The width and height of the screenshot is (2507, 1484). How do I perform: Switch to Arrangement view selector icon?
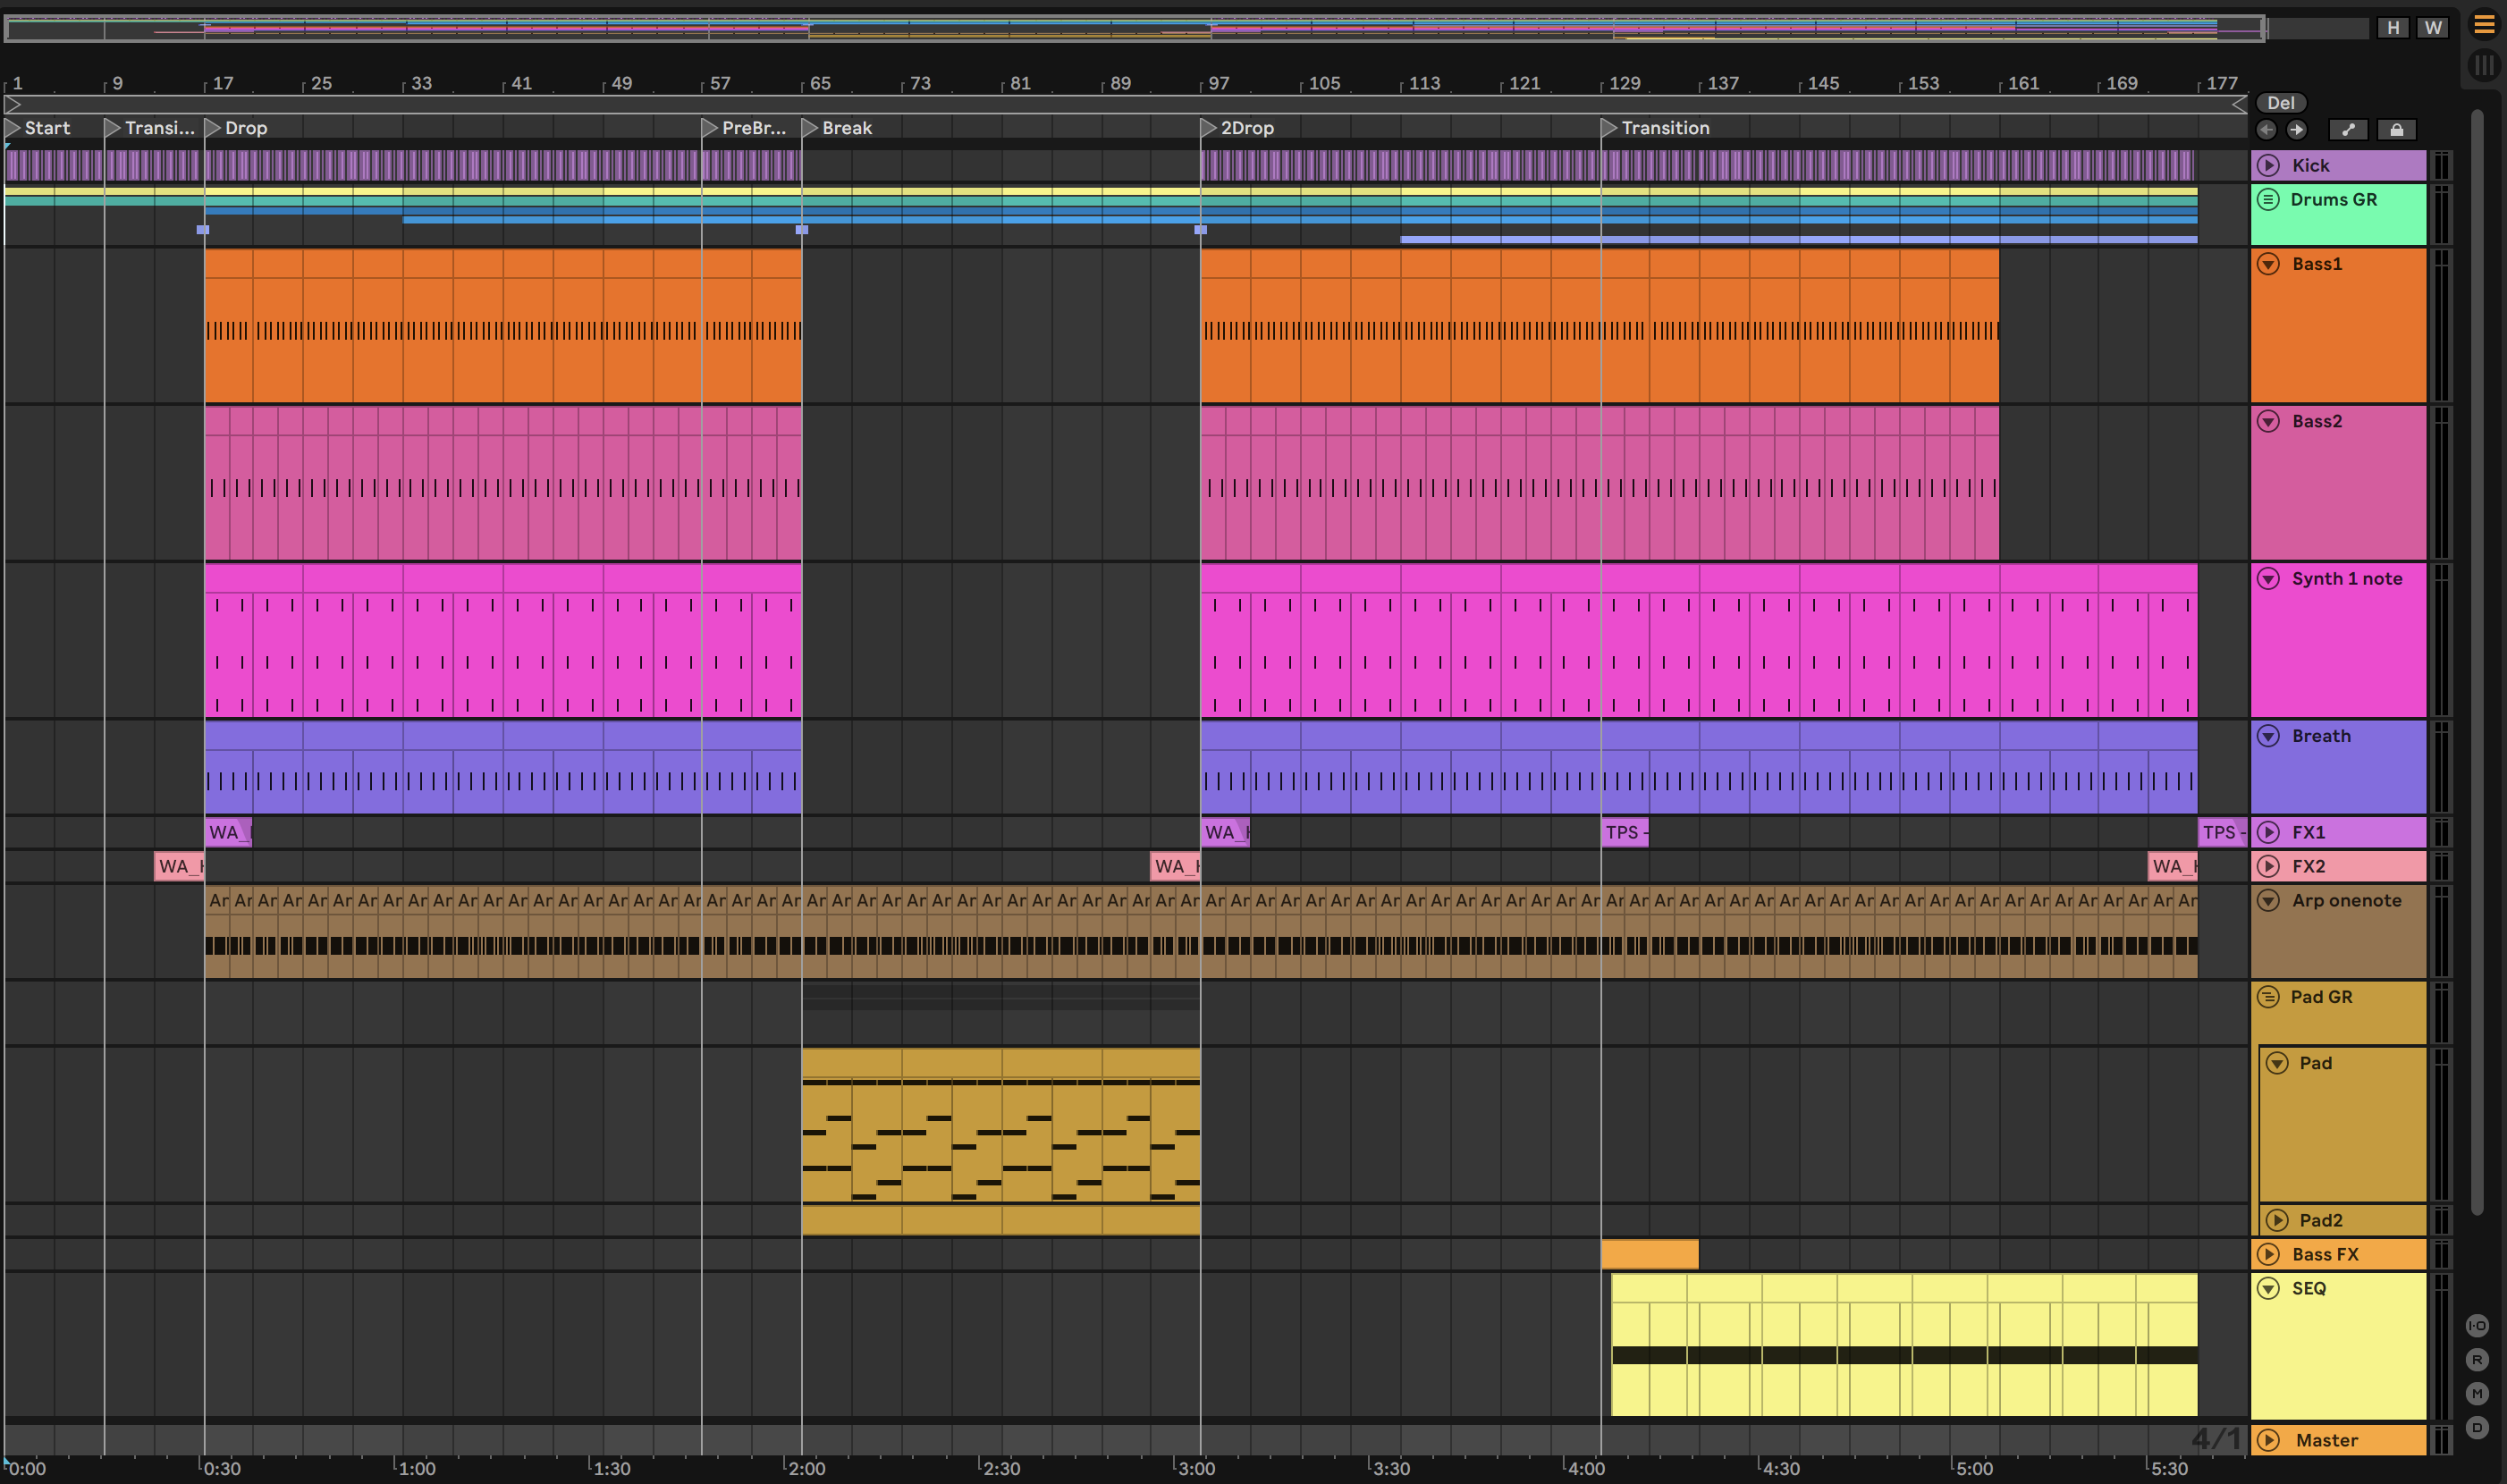(2484, 25)
